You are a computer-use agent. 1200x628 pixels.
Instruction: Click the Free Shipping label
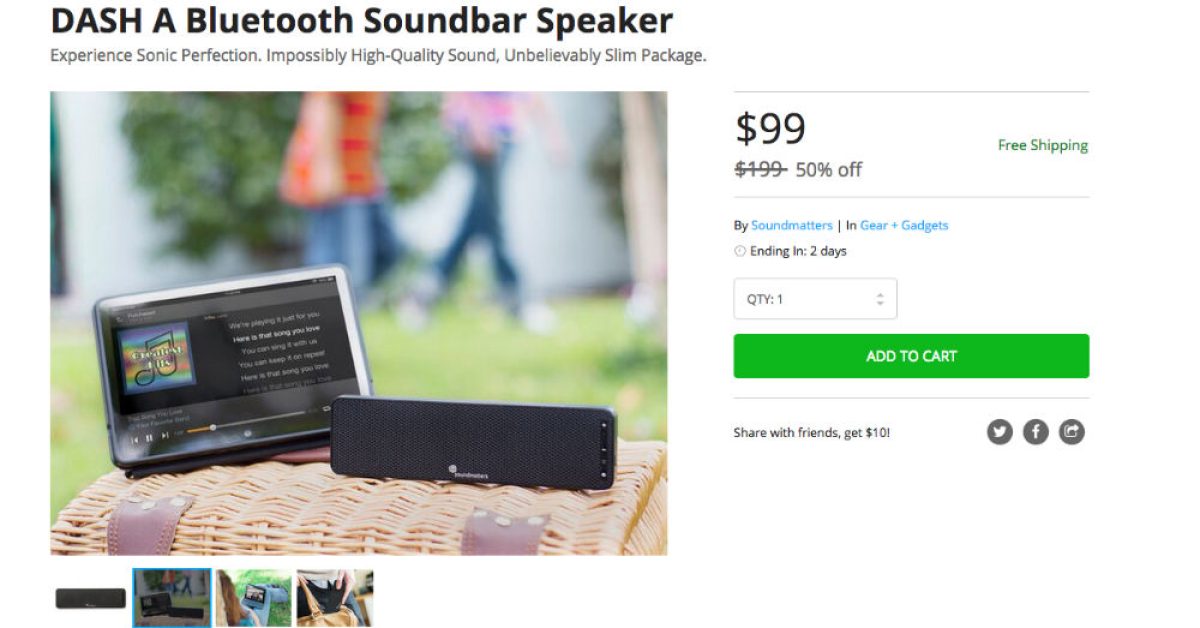[1042, 145]
